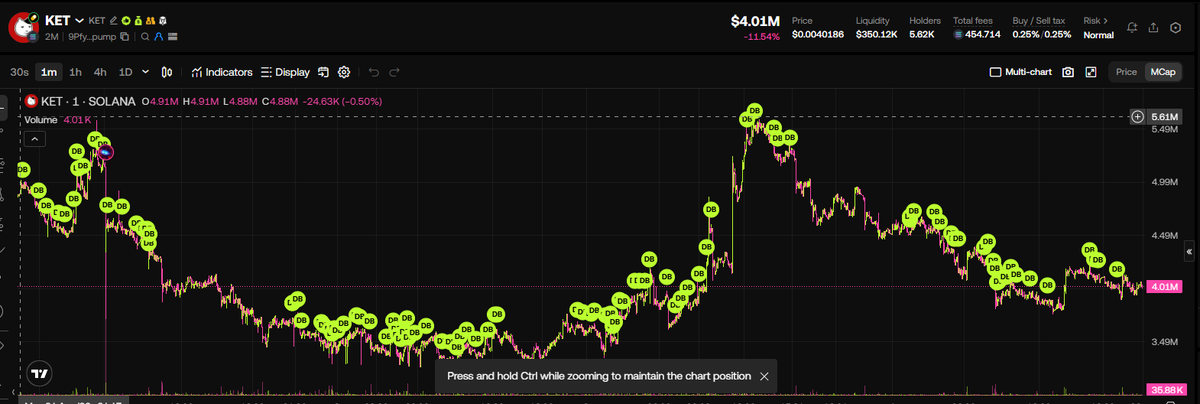Click the white badge icon after KET badges
The width and height of the screenshot is (1200, 404).
[162, 20]
